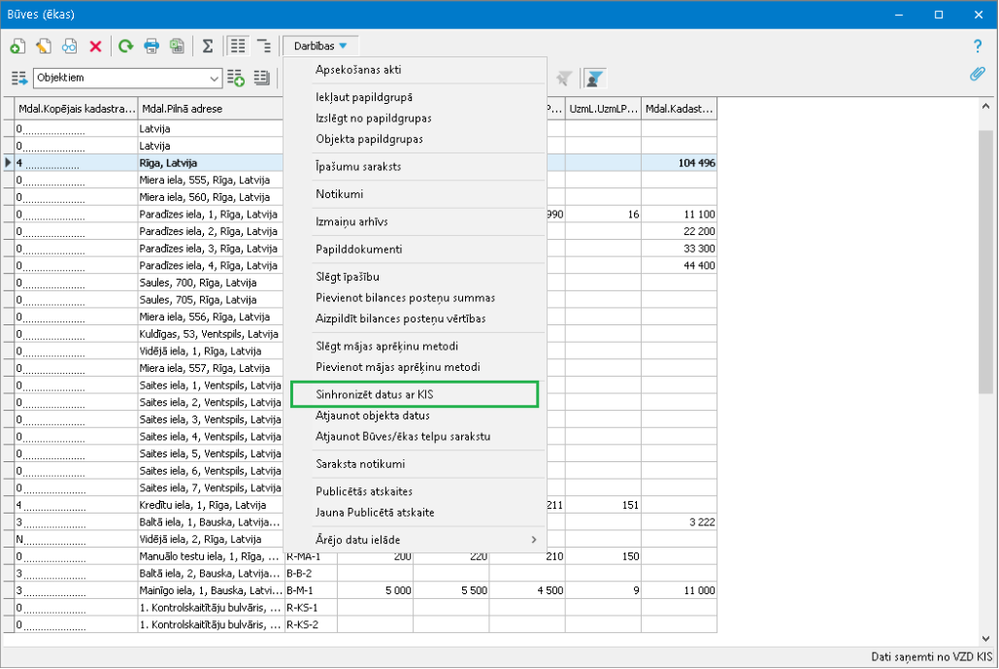Select Papilddokumenti menu item
This screenshot has height=669, width=999.
point(415,249)
